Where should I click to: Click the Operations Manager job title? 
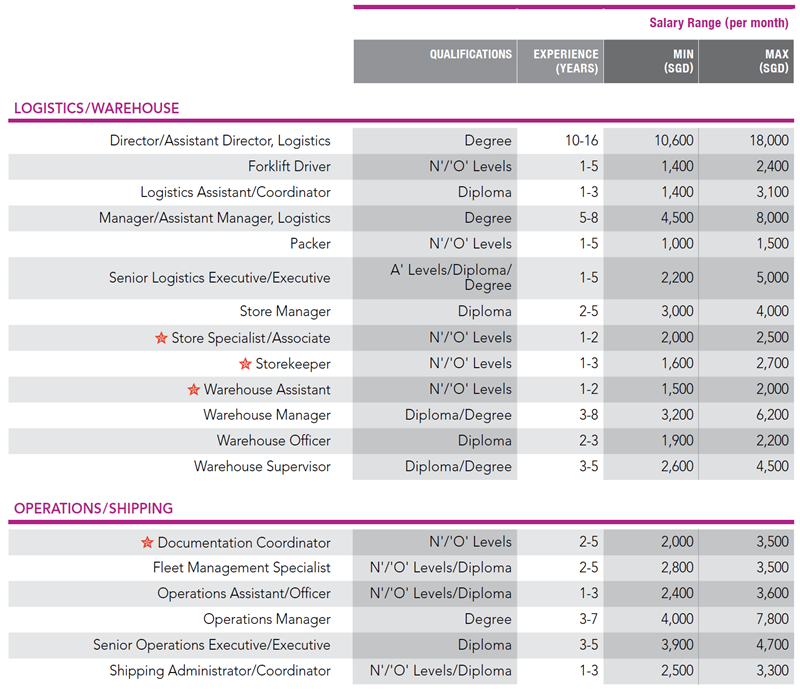[x=267, y=620]
